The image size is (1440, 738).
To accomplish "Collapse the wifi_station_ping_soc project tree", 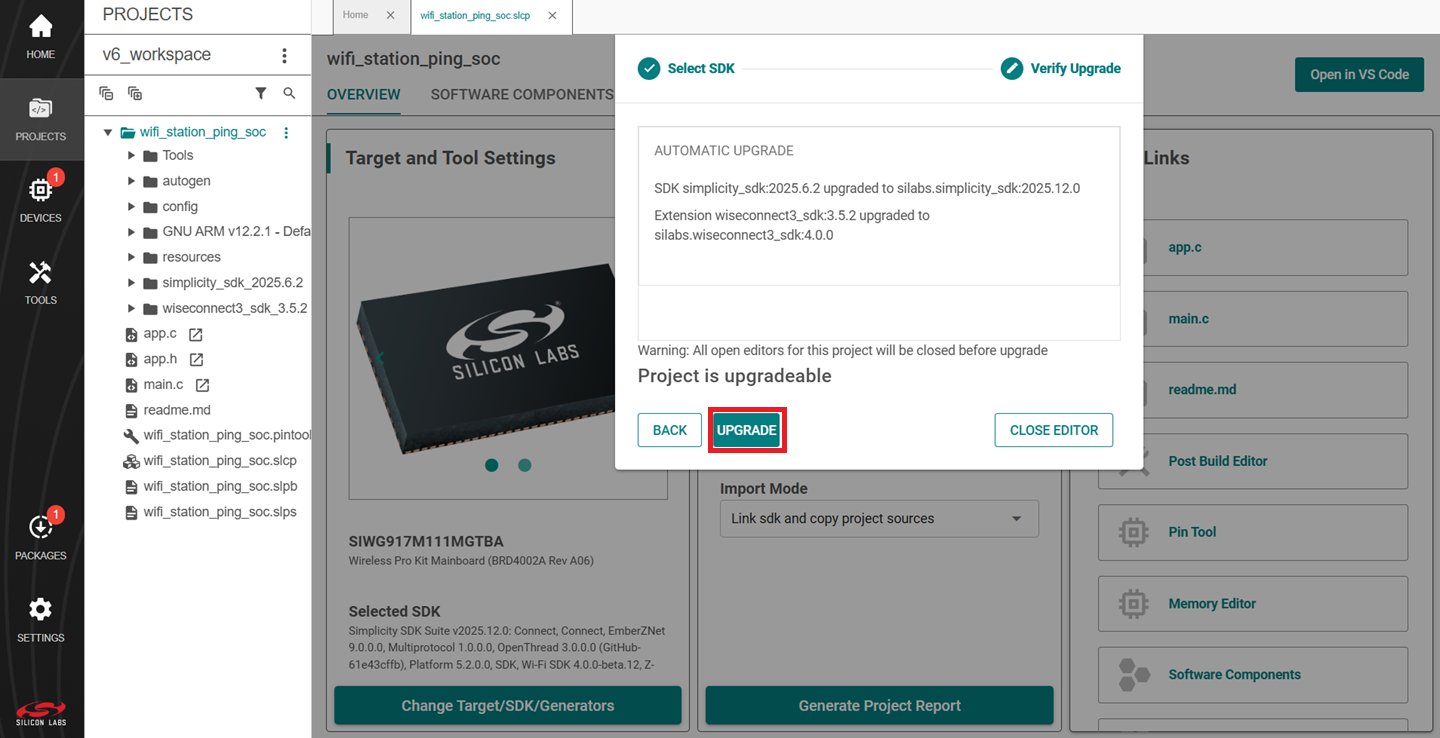I will [x=108, y=132].
